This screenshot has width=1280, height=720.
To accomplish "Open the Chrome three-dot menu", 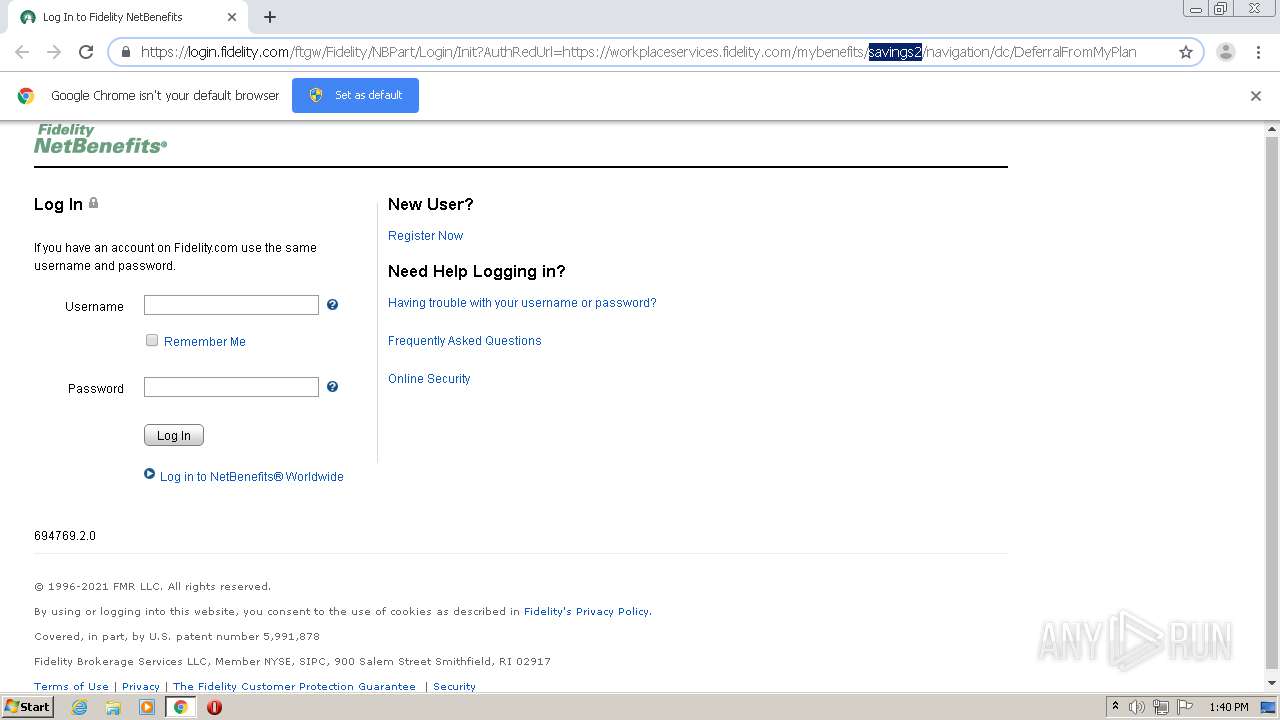I will [1258, 52].
